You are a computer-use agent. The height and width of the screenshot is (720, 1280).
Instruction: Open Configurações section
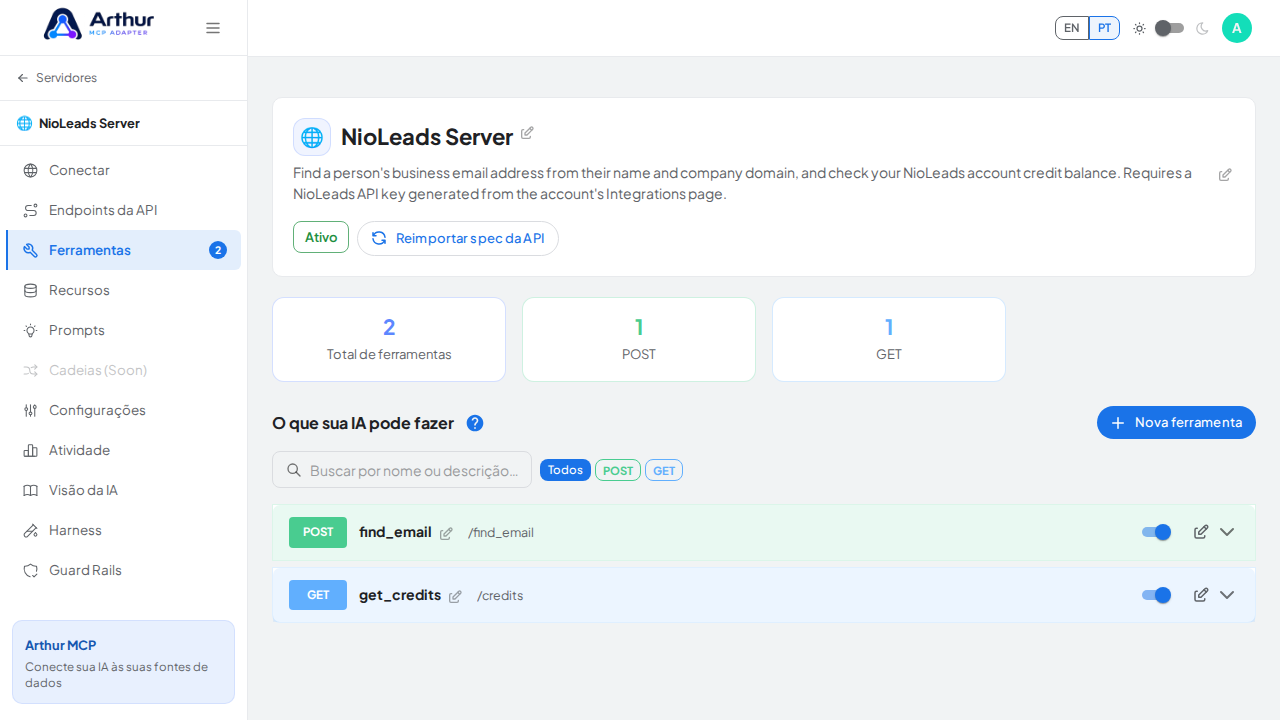tap(123, 410)
